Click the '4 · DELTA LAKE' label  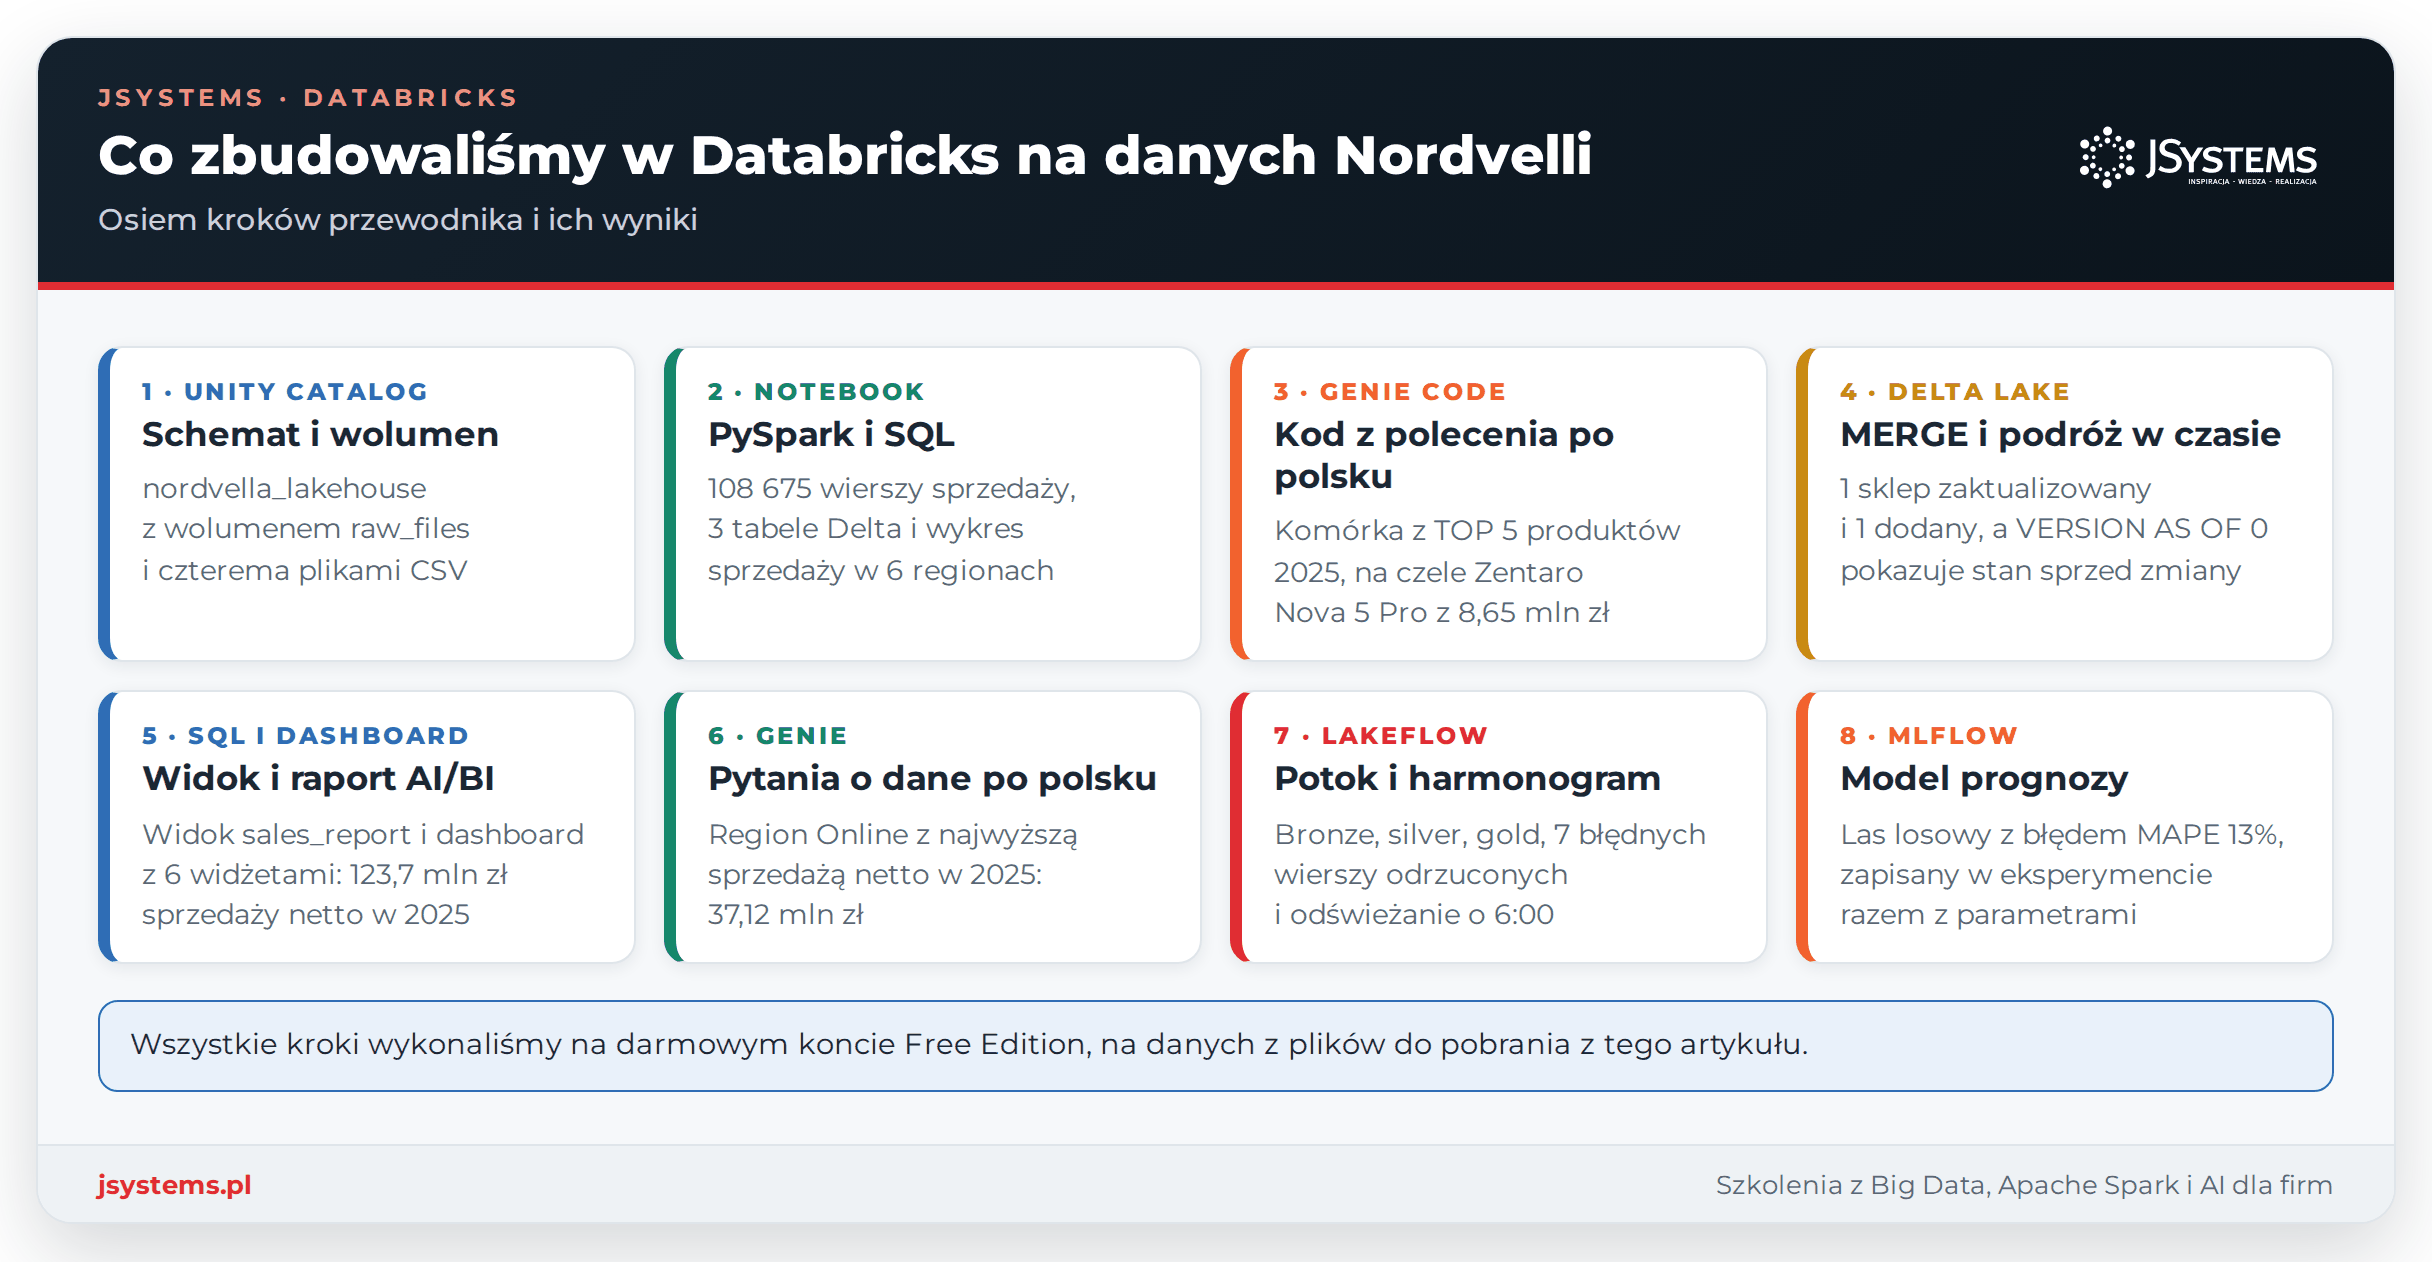(x=1955, y=391)
